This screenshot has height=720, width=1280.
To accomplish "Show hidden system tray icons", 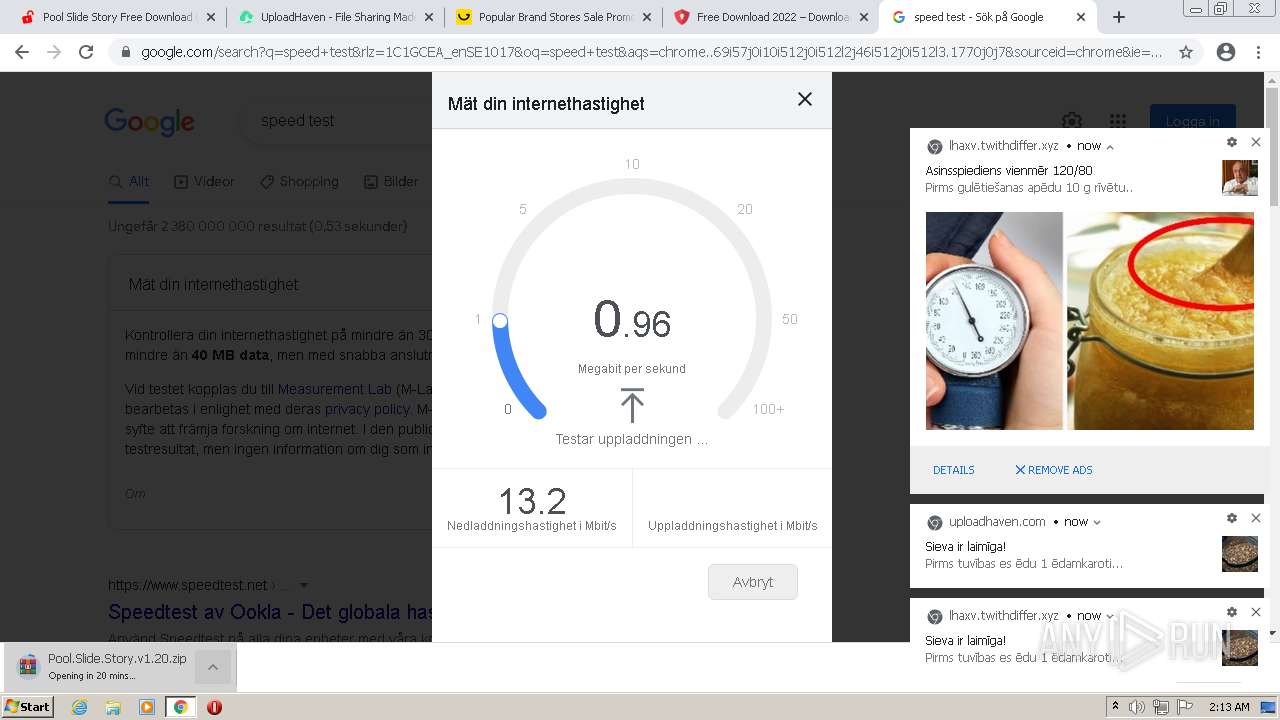I will [1115, 707].
